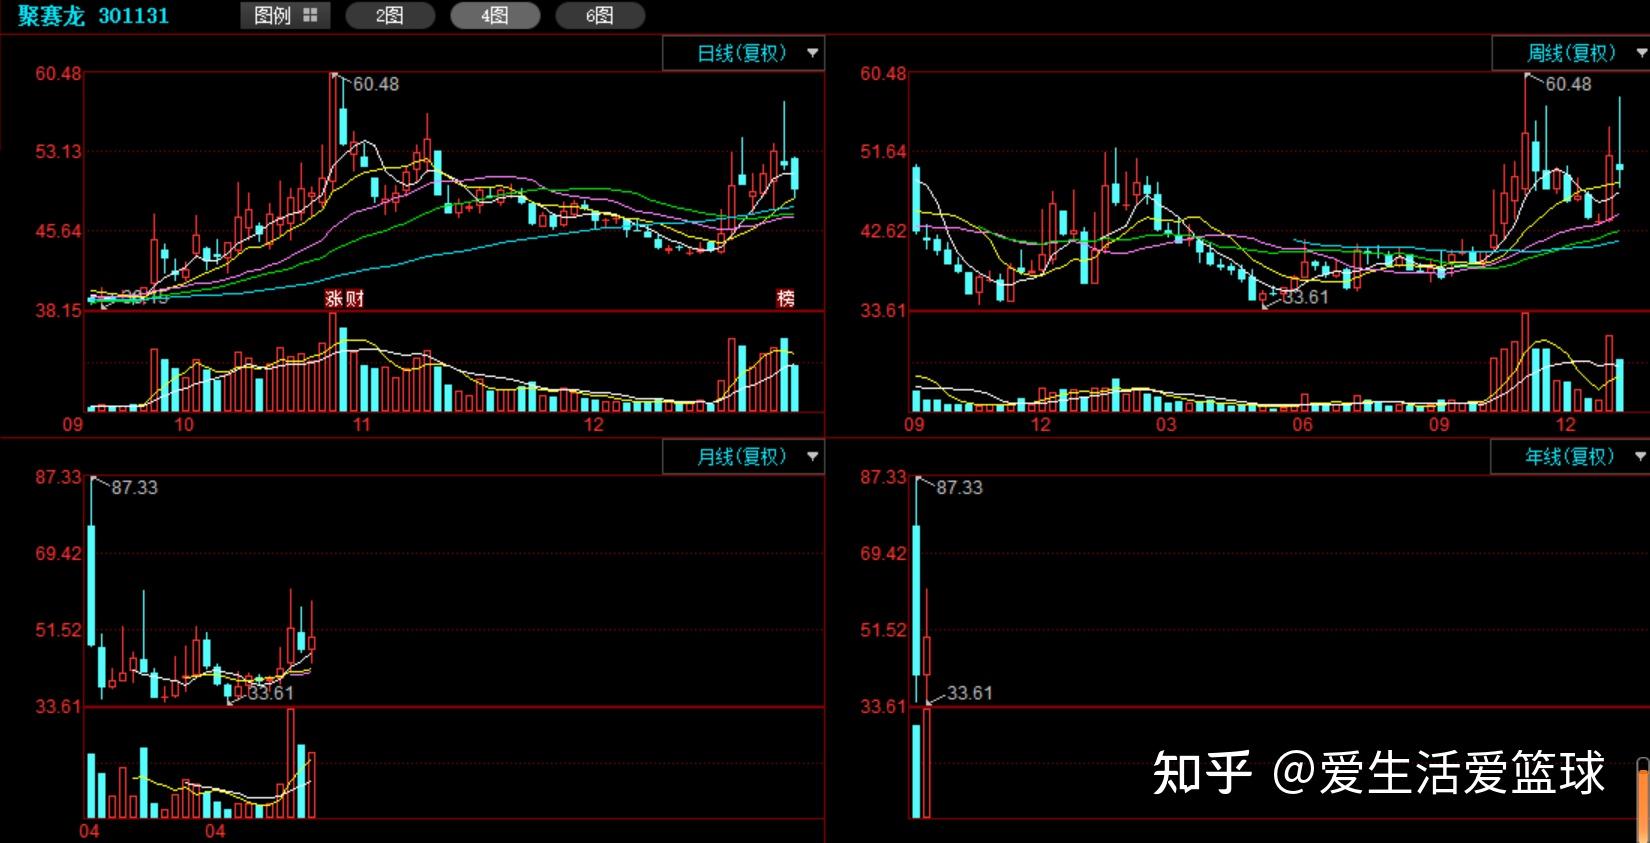Viewport: 1650px width, 843px height.
Task: Click stock name 聚赛龙
Action: (51, 16)
